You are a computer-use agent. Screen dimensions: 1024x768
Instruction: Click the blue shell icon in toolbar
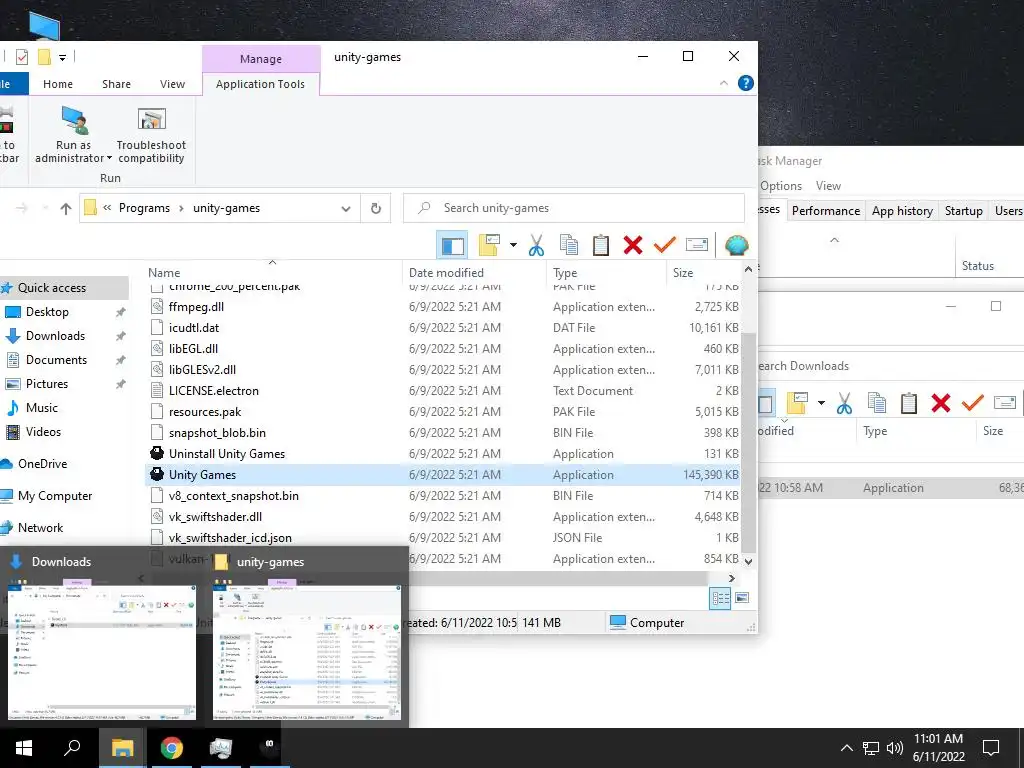(737, 245)
